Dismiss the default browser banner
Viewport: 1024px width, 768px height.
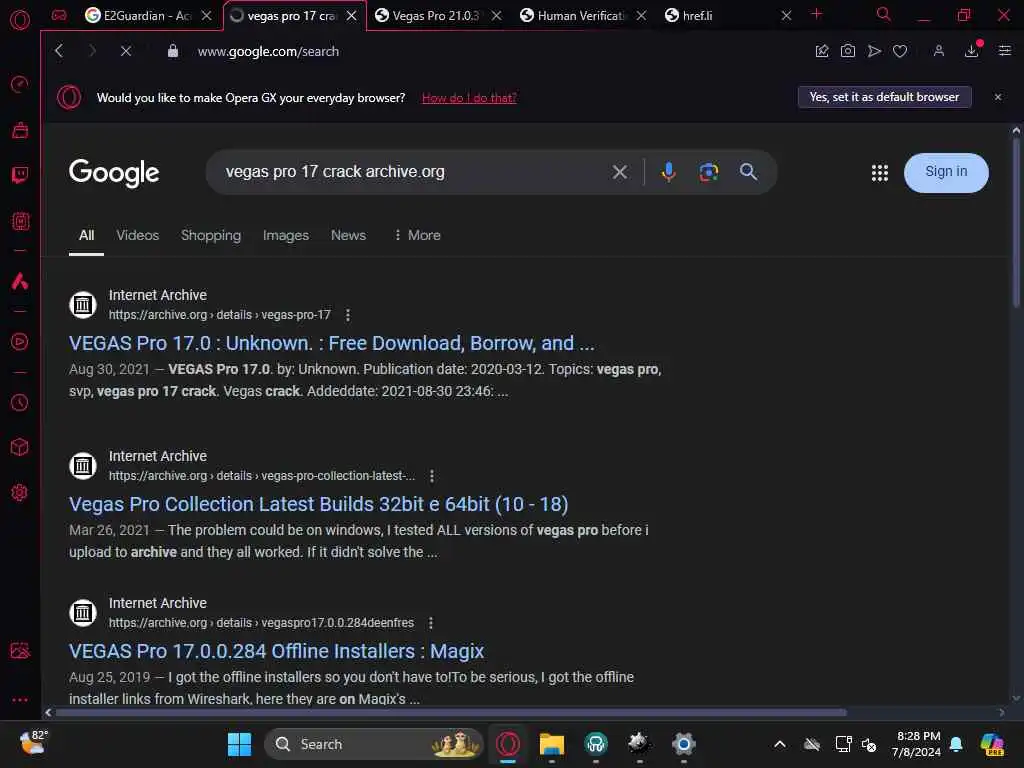coord(998,97)
